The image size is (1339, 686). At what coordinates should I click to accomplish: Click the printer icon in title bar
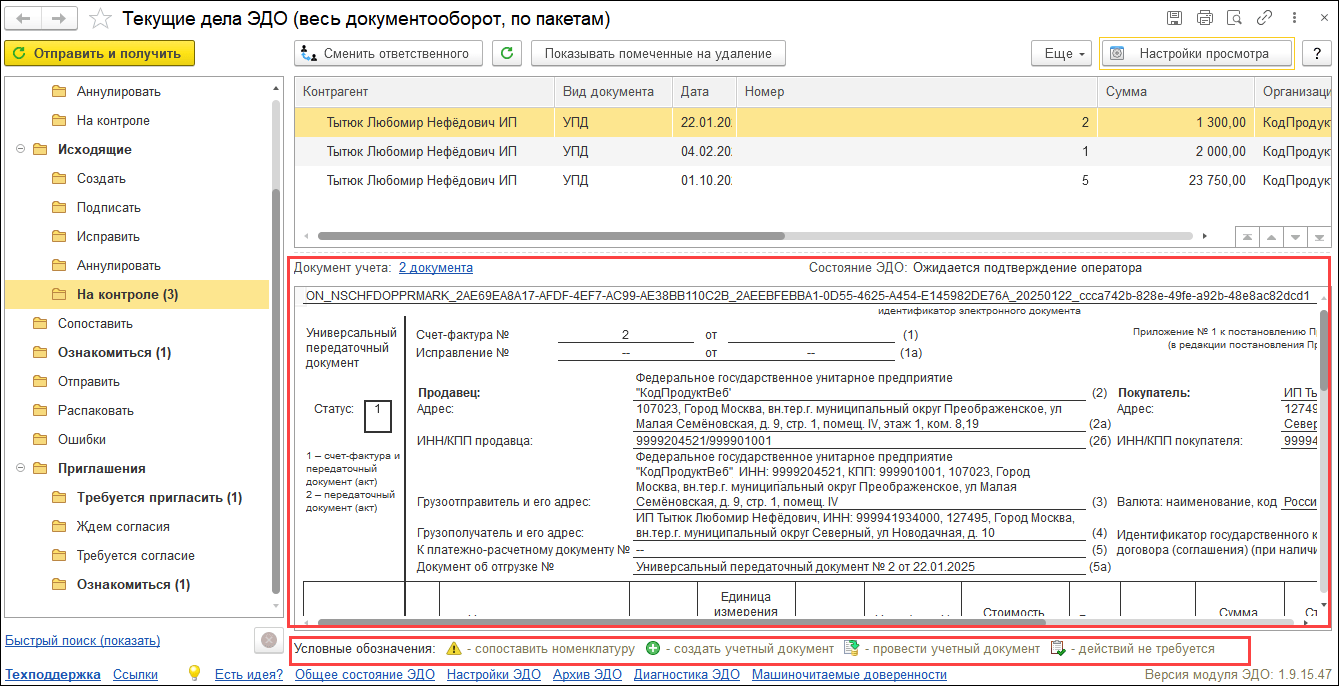click(x=1205, y=18)
